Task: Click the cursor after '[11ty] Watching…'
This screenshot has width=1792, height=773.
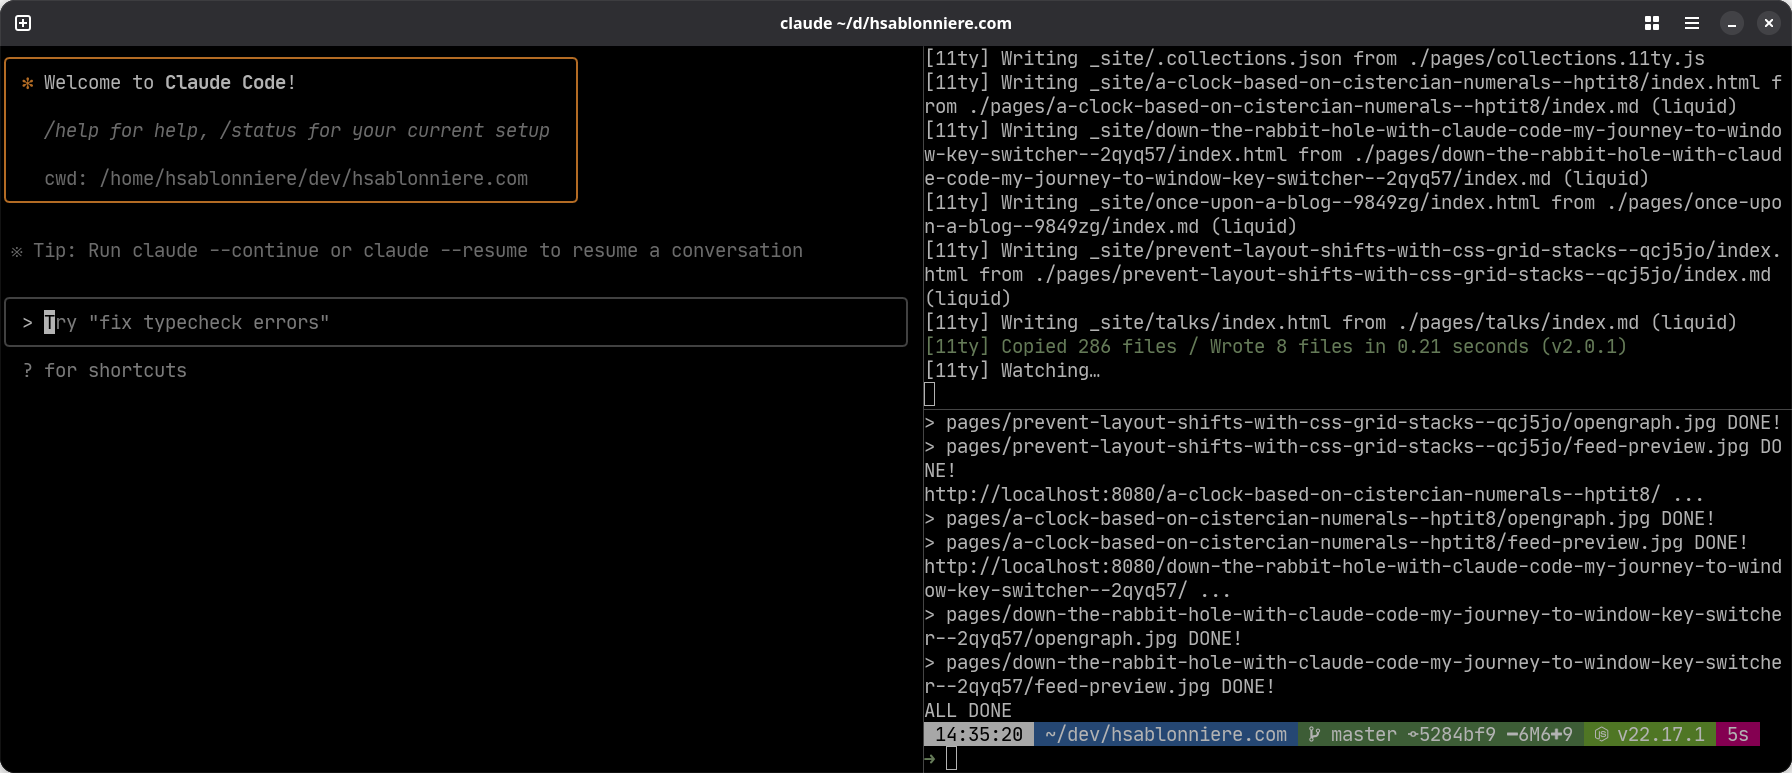Action: (x=930, y=394)
